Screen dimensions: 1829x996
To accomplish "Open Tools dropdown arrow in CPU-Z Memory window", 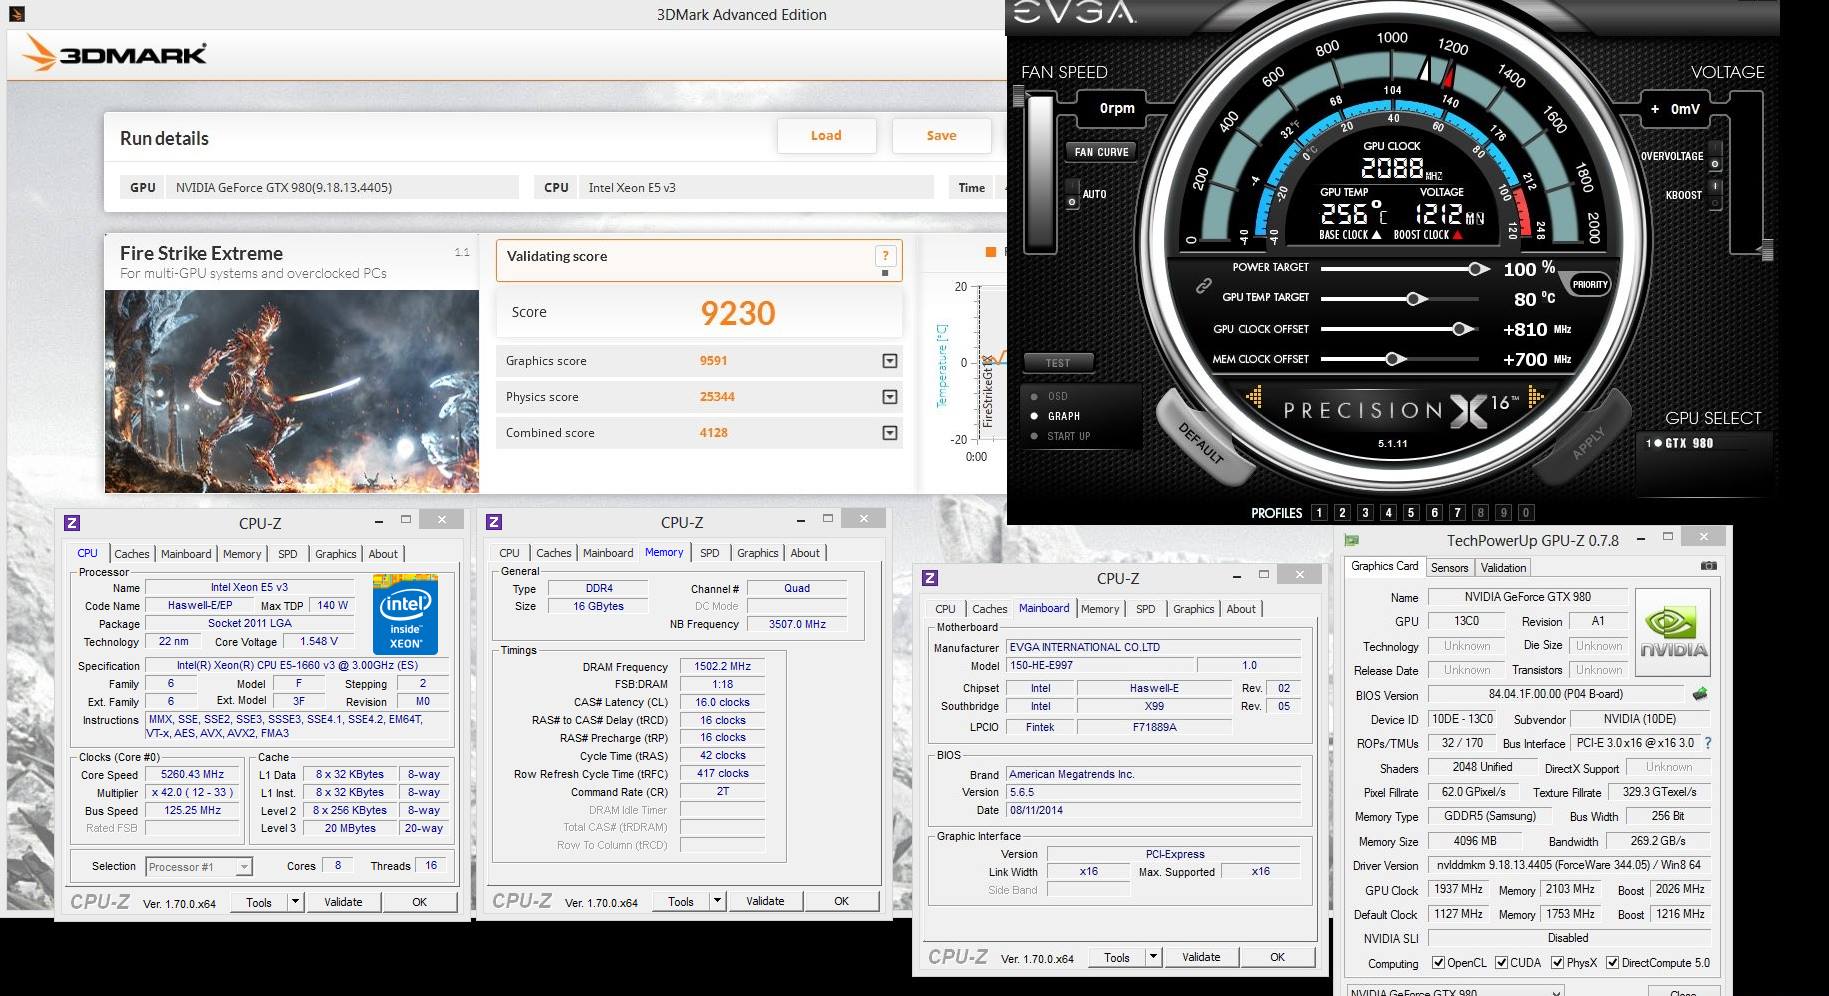I will click(717, 901).
